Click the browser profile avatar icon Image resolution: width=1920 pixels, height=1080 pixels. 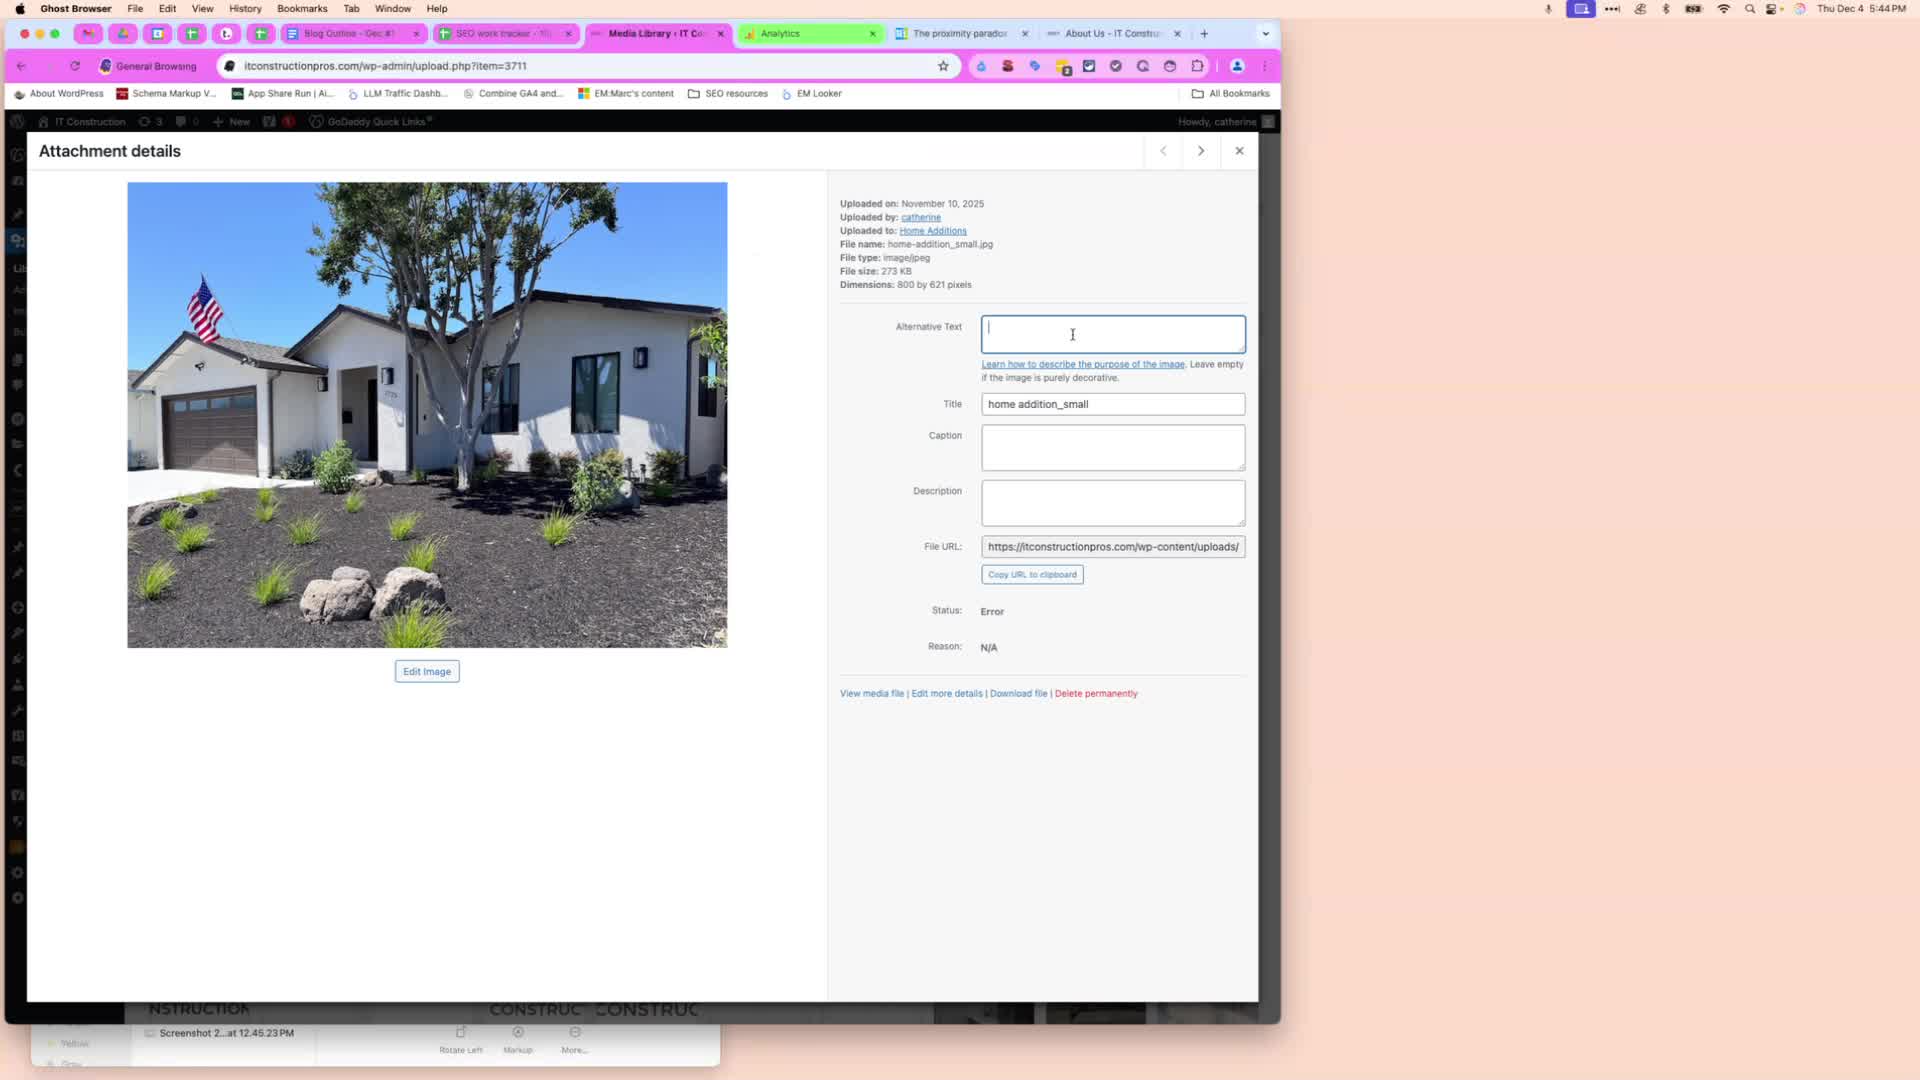[x=1236, y=66]
